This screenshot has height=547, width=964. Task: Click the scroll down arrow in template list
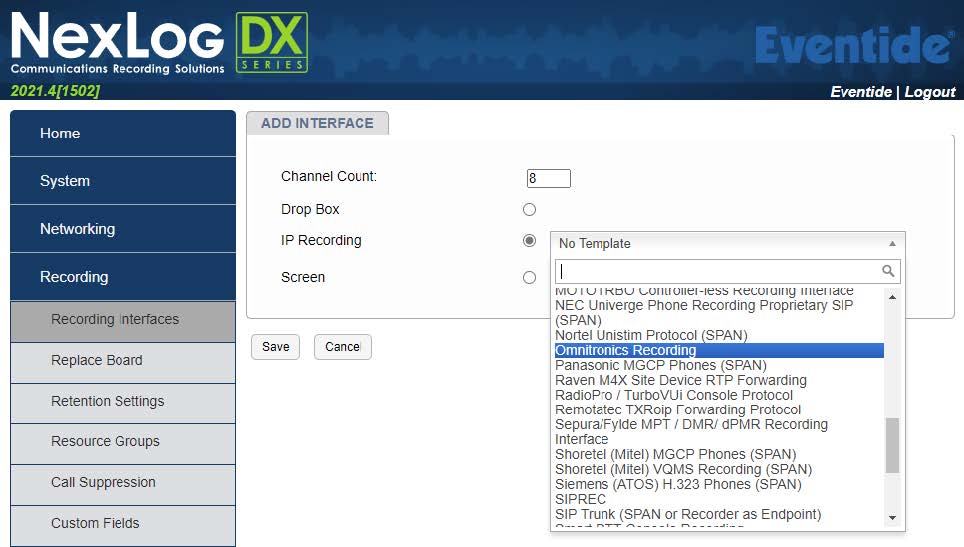(x=893, y=517)
